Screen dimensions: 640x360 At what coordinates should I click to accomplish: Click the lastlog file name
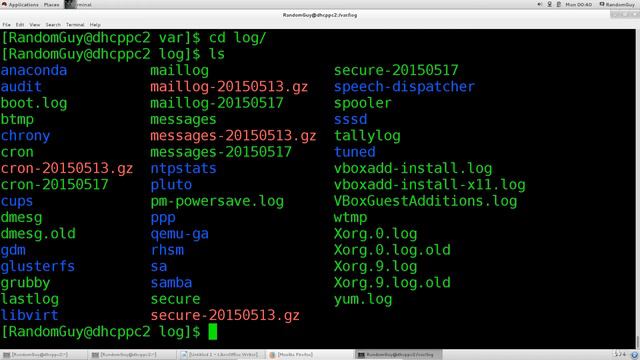[30, 299]
